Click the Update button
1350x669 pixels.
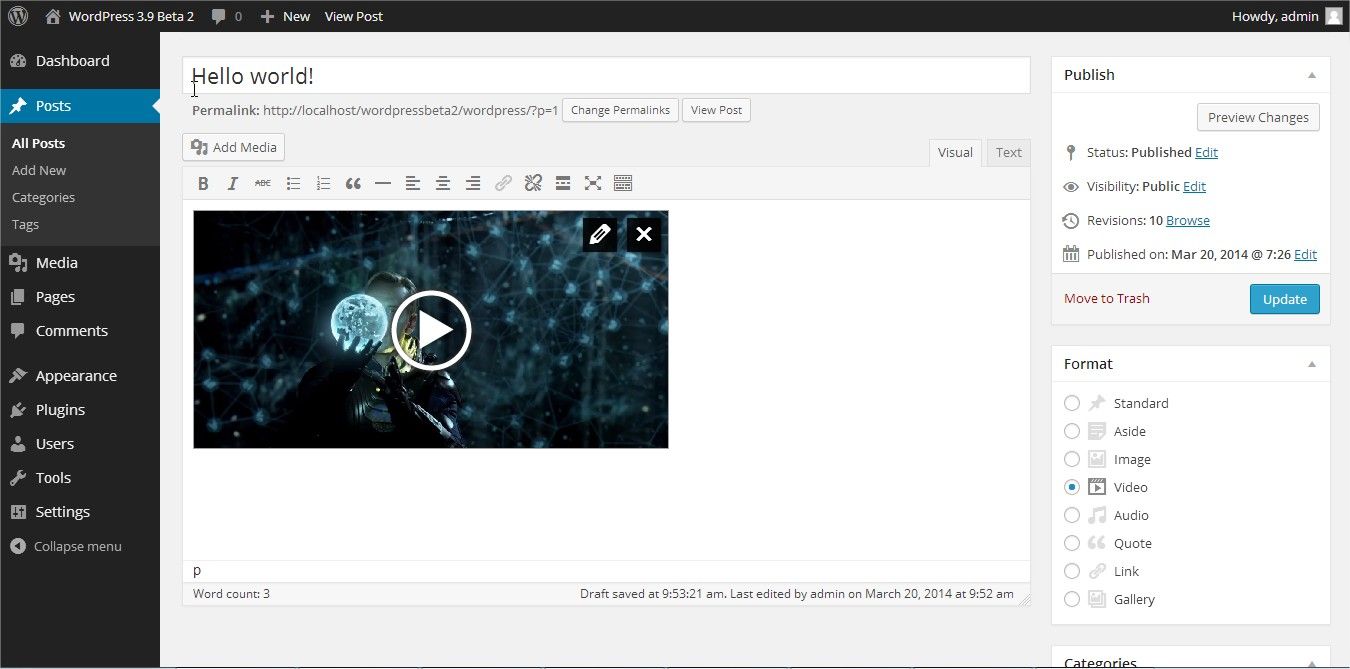(1285, 299)
